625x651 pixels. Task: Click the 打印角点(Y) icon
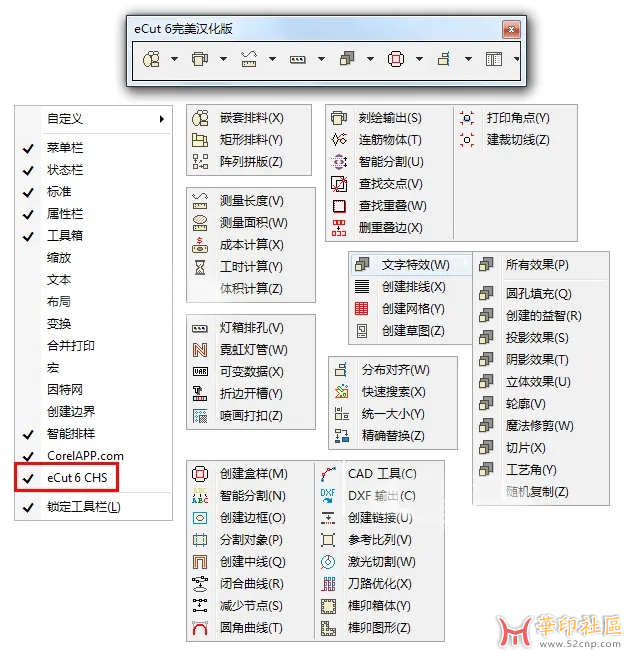467,118
